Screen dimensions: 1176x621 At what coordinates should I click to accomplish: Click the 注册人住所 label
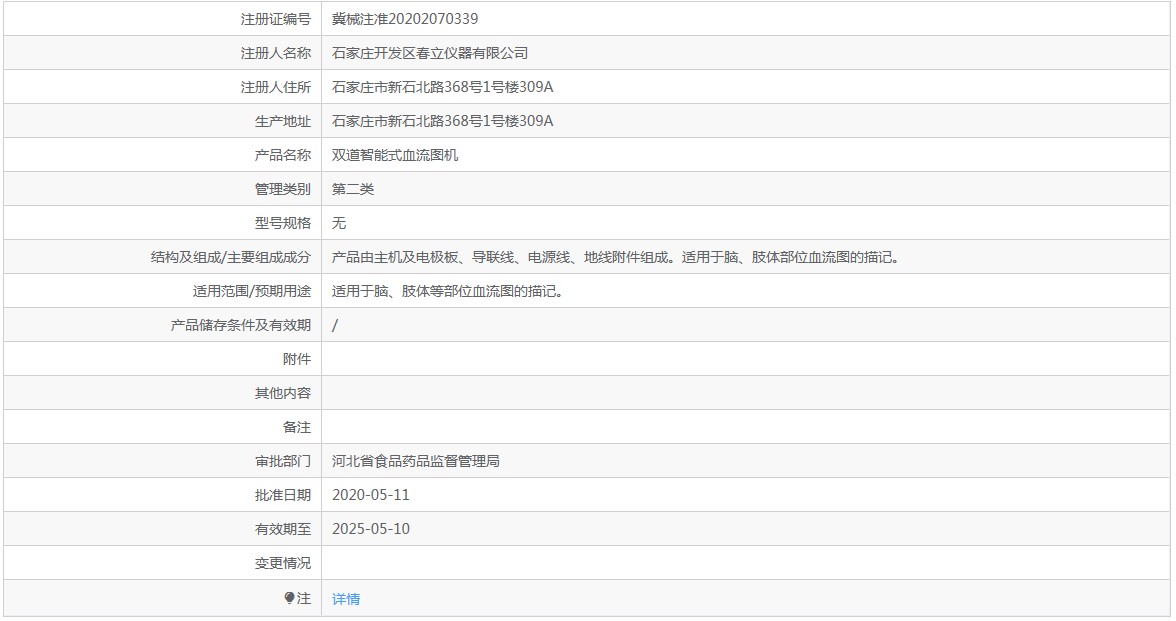tap(275, 87)
